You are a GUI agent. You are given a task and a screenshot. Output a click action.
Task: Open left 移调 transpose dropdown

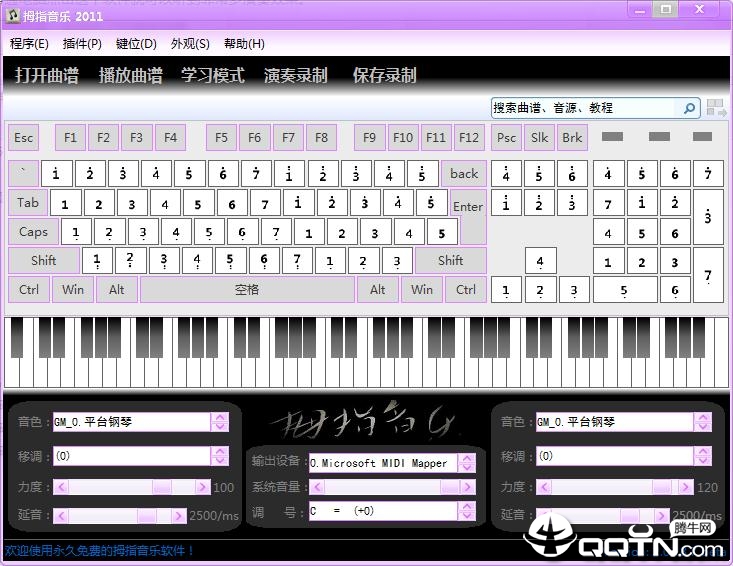(220, 456)
